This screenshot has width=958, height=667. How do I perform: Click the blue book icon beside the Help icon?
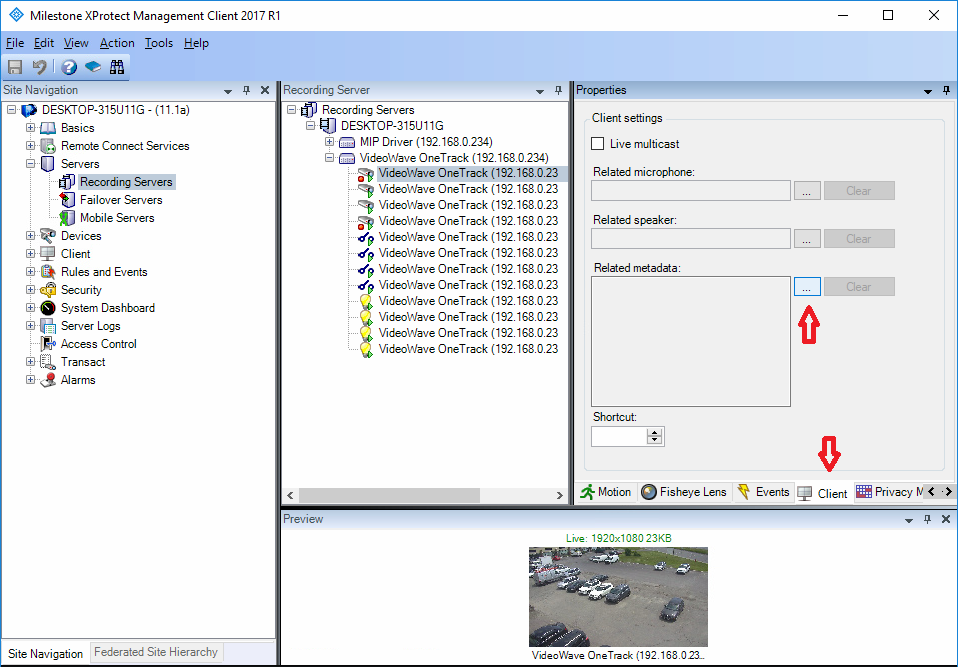pyautogui.click(x=93, y=67)
